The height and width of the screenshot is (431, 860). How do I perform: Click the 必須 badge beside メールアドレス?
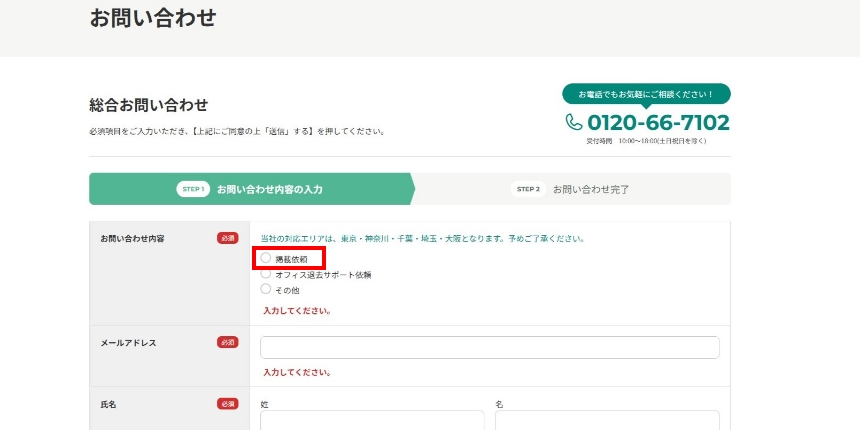point(228,342)
